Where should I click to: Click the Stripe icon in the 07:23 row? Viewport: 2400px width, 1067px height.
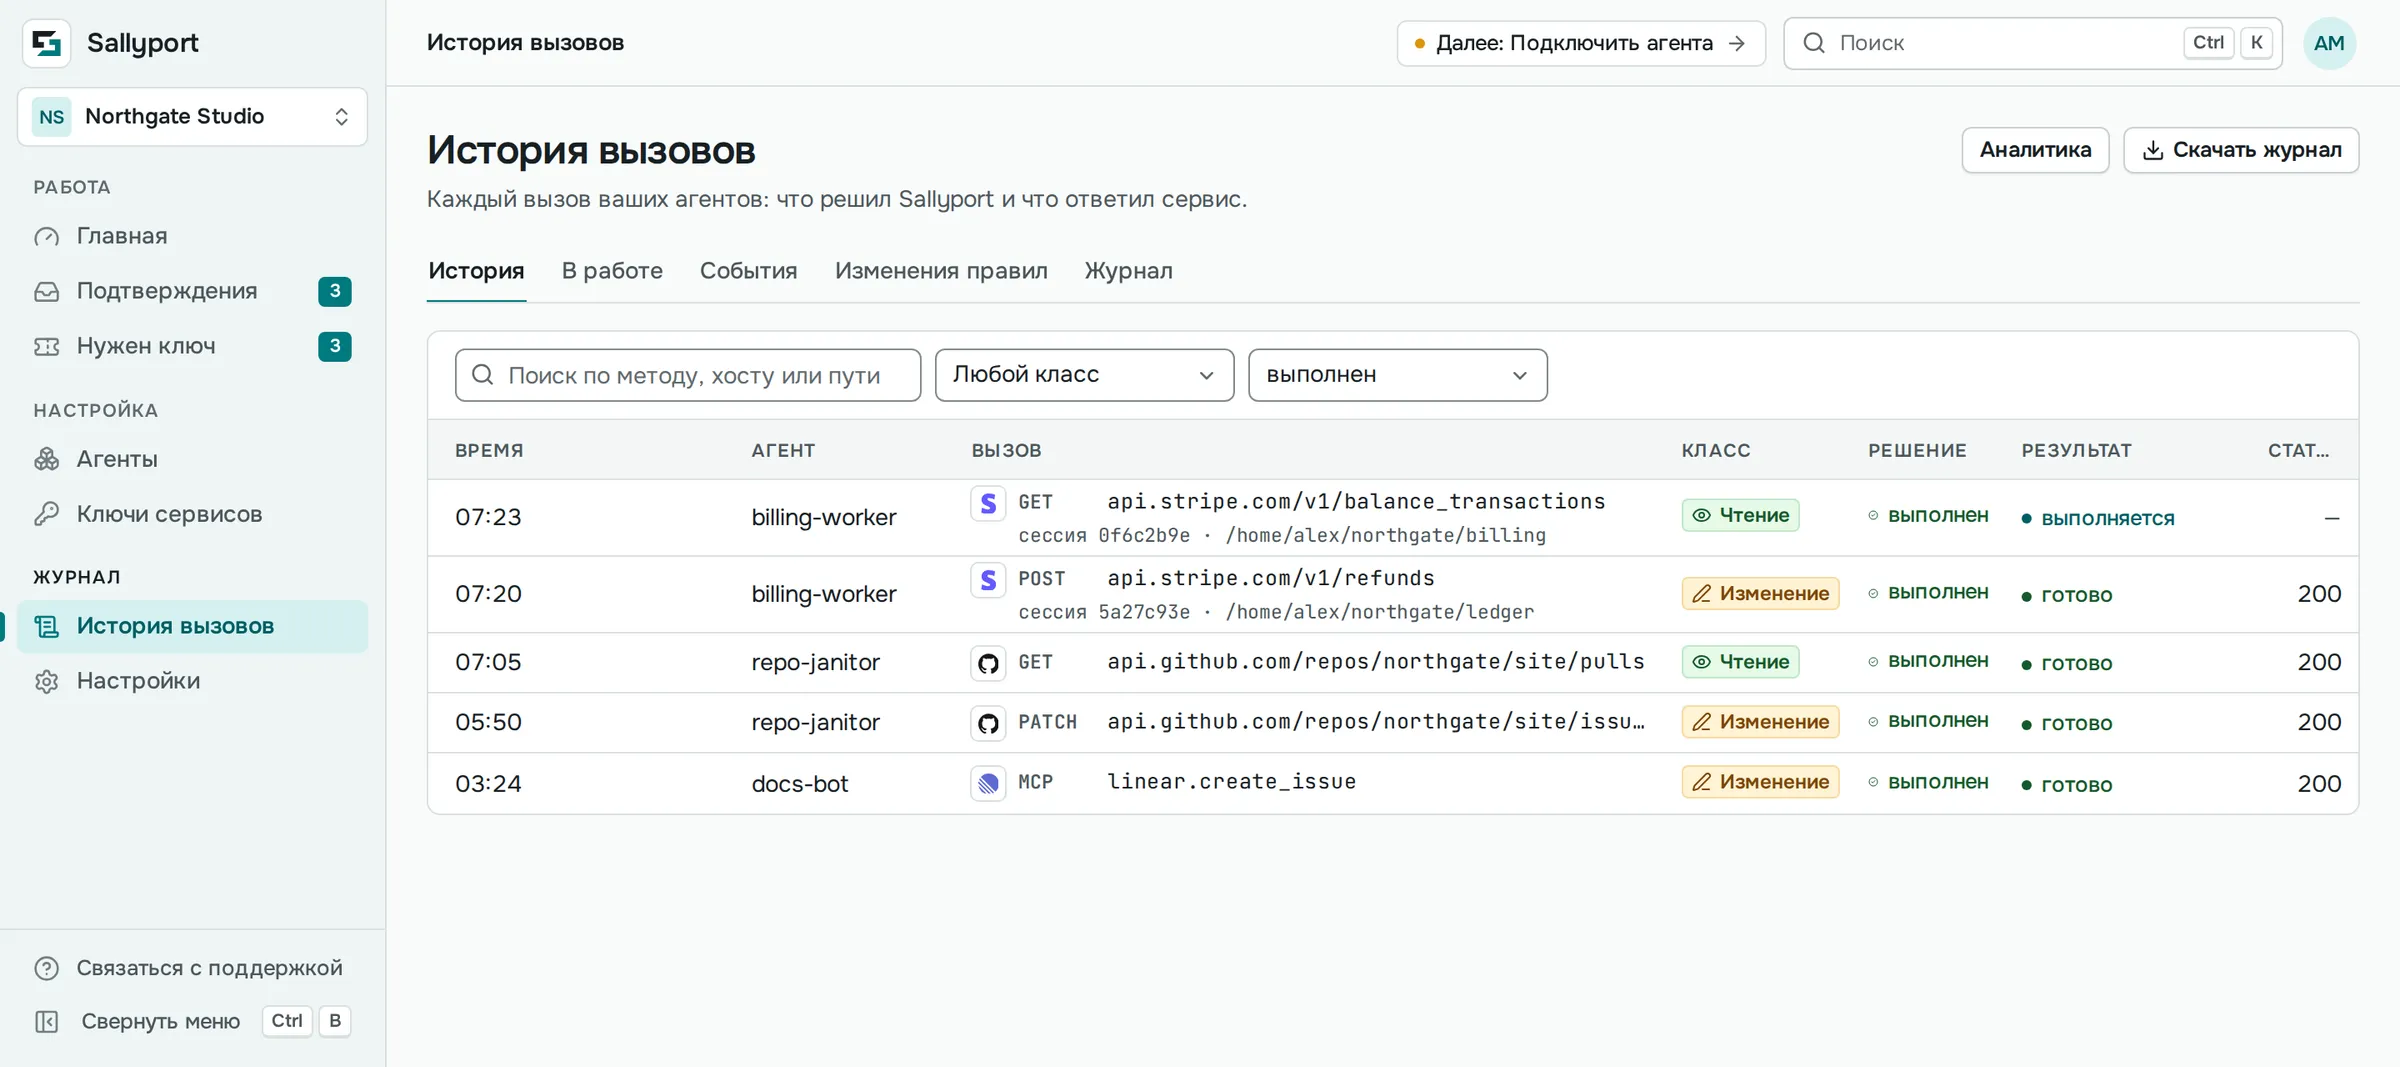click(x=988, y=503)
